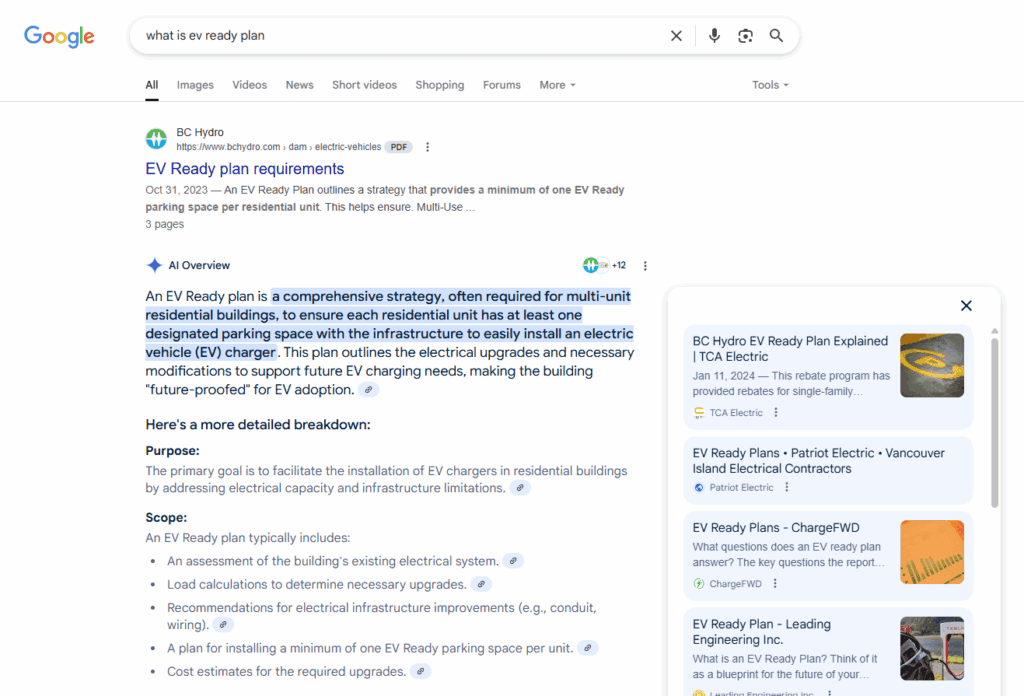Click the BC Hydro favicon
This screenshot has width=1024, height=696.
pyautogui.click(x=156, y=138)
